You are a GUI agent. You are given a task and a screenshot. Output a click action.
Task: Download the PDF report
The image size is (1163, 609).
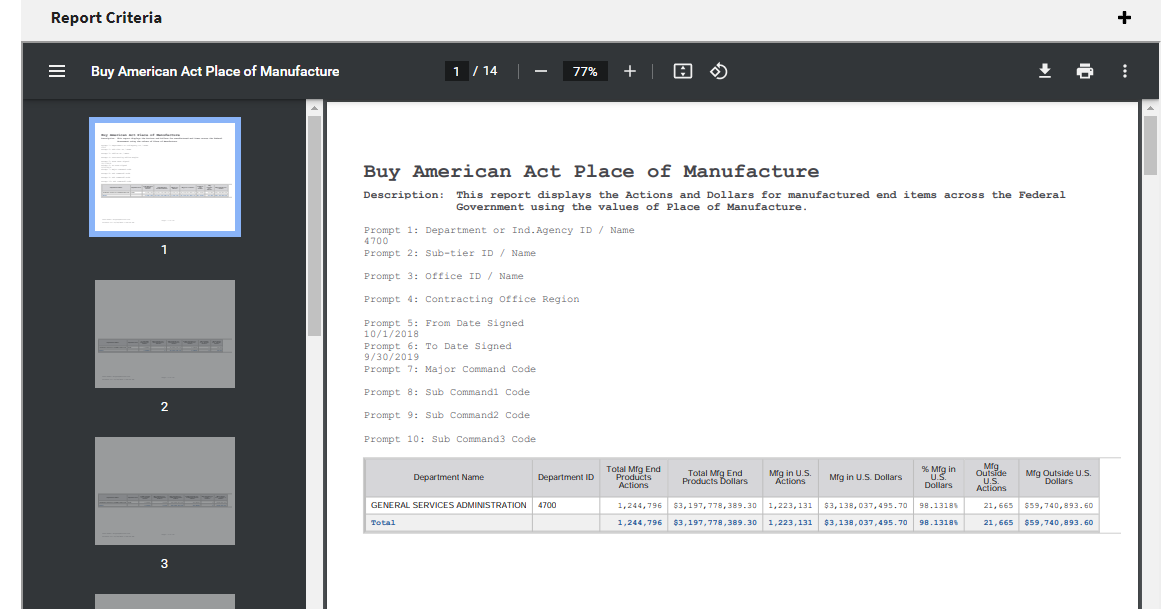pos(1044,71)
